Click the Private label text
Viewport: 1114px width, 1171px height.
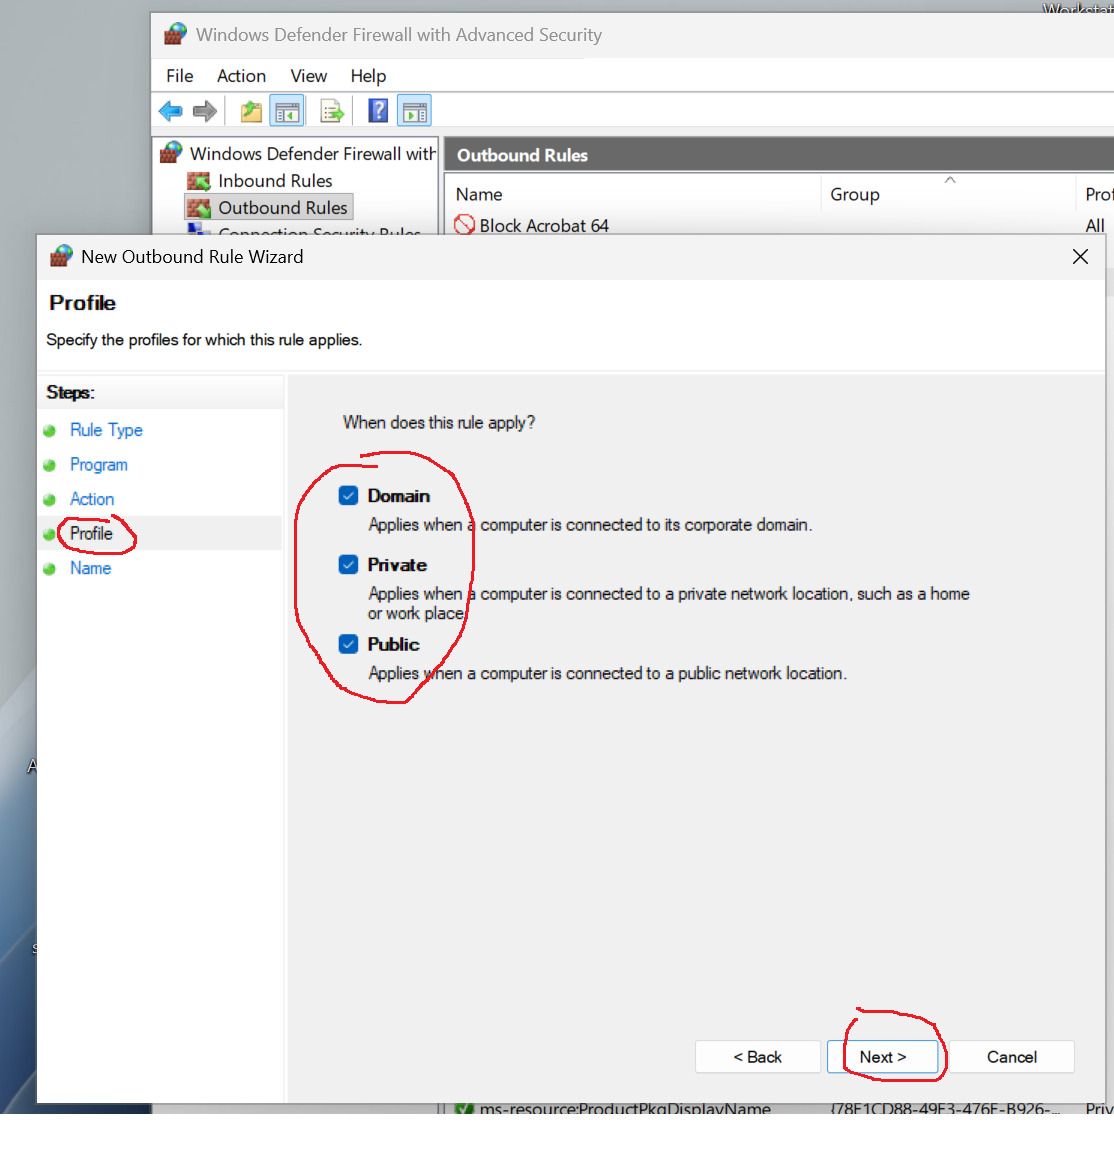coord(397,565)
